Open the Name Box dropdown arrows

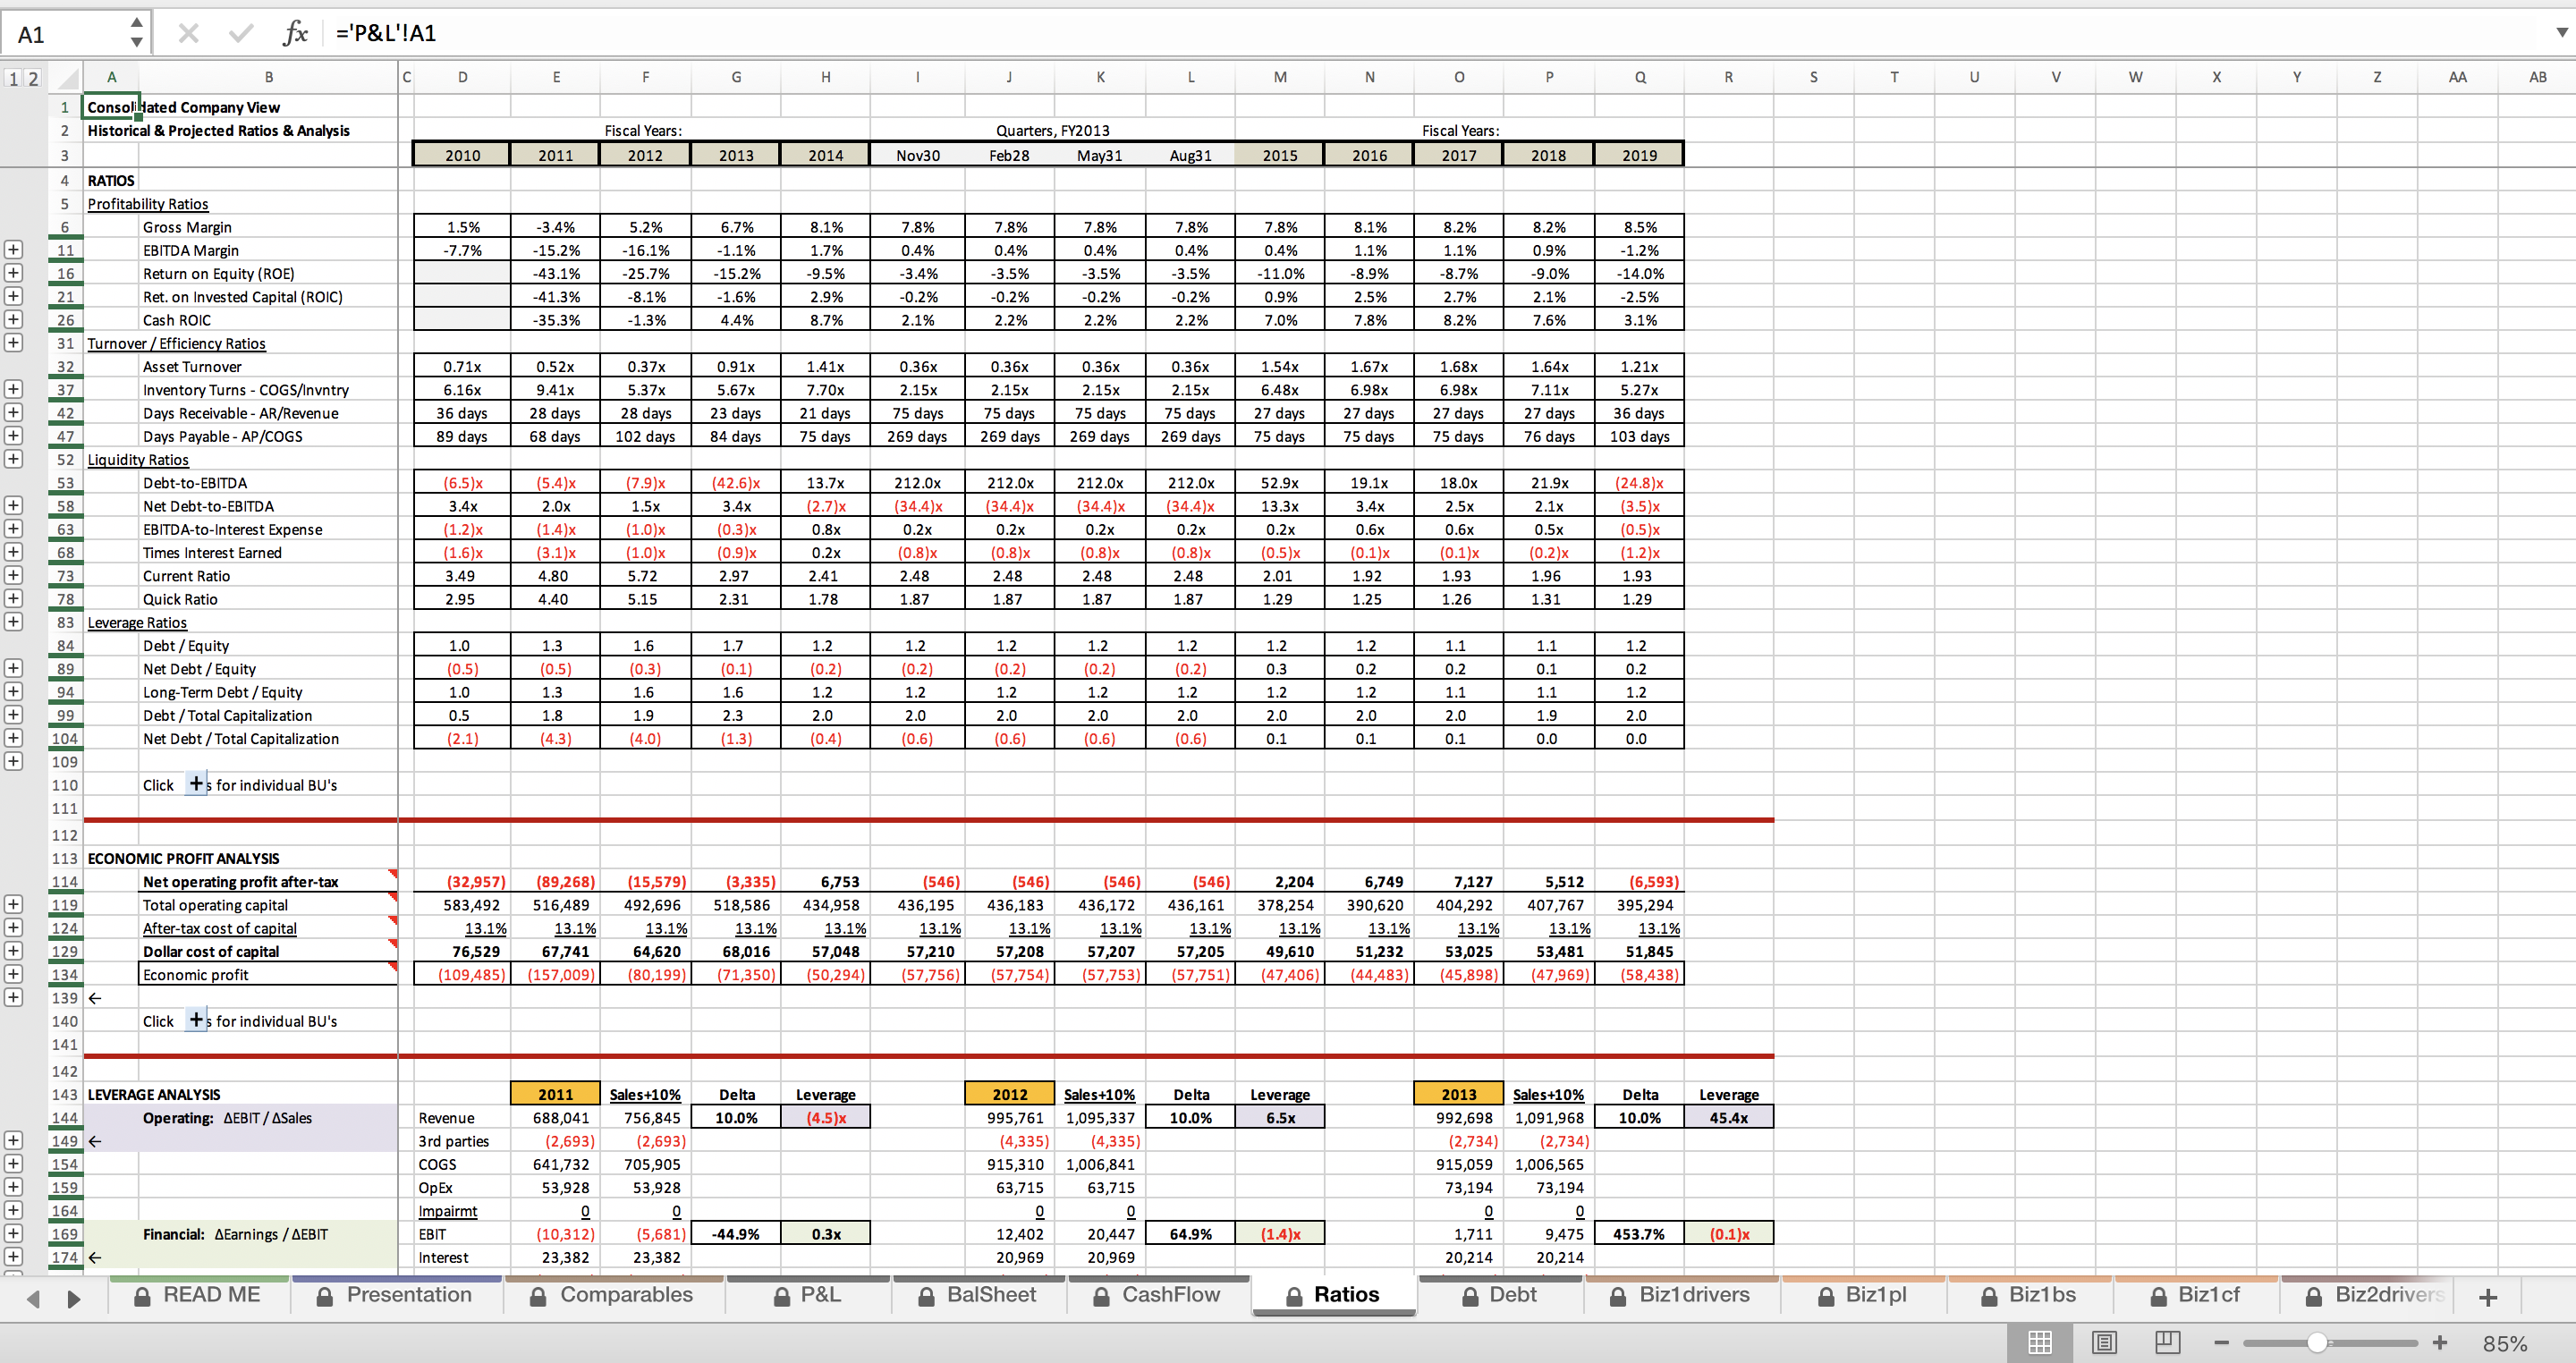click(x=137, y=33)
